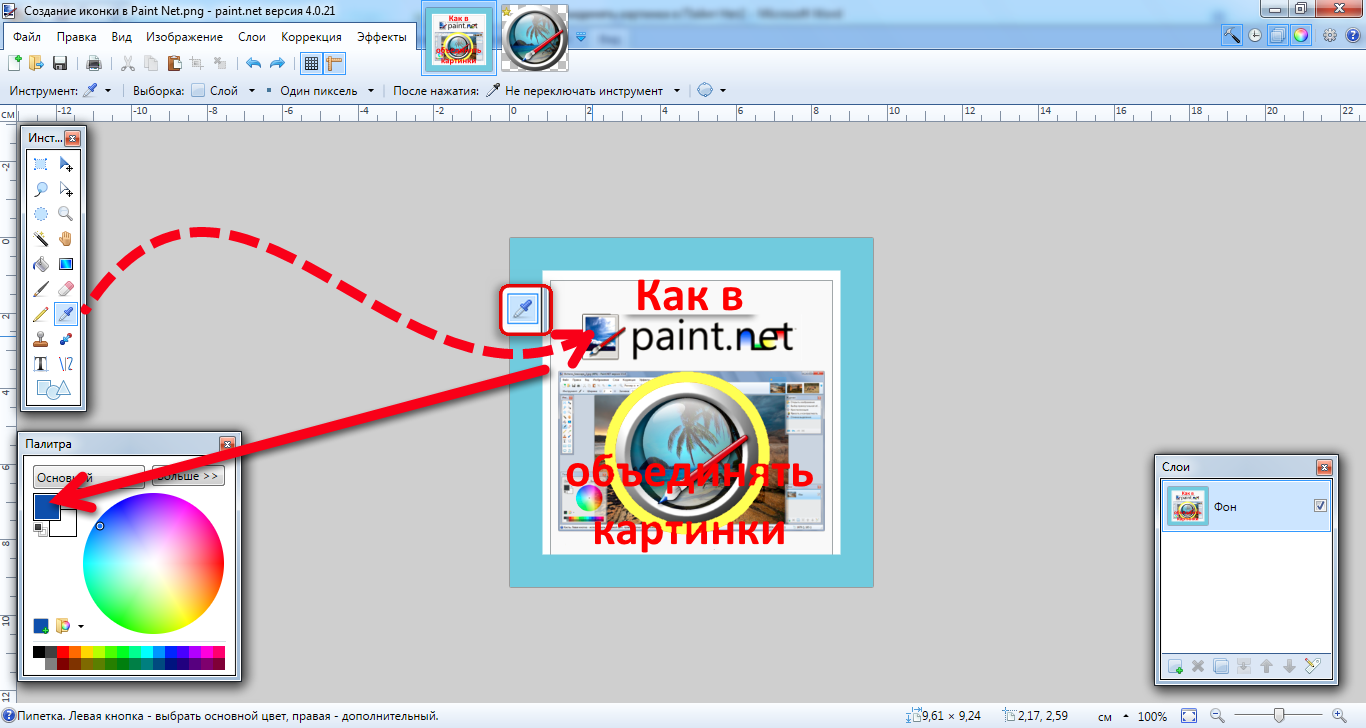The height and width of the screenshot is (728, 1366).
Task: Open the Вид menu
Action: [122, 37]
